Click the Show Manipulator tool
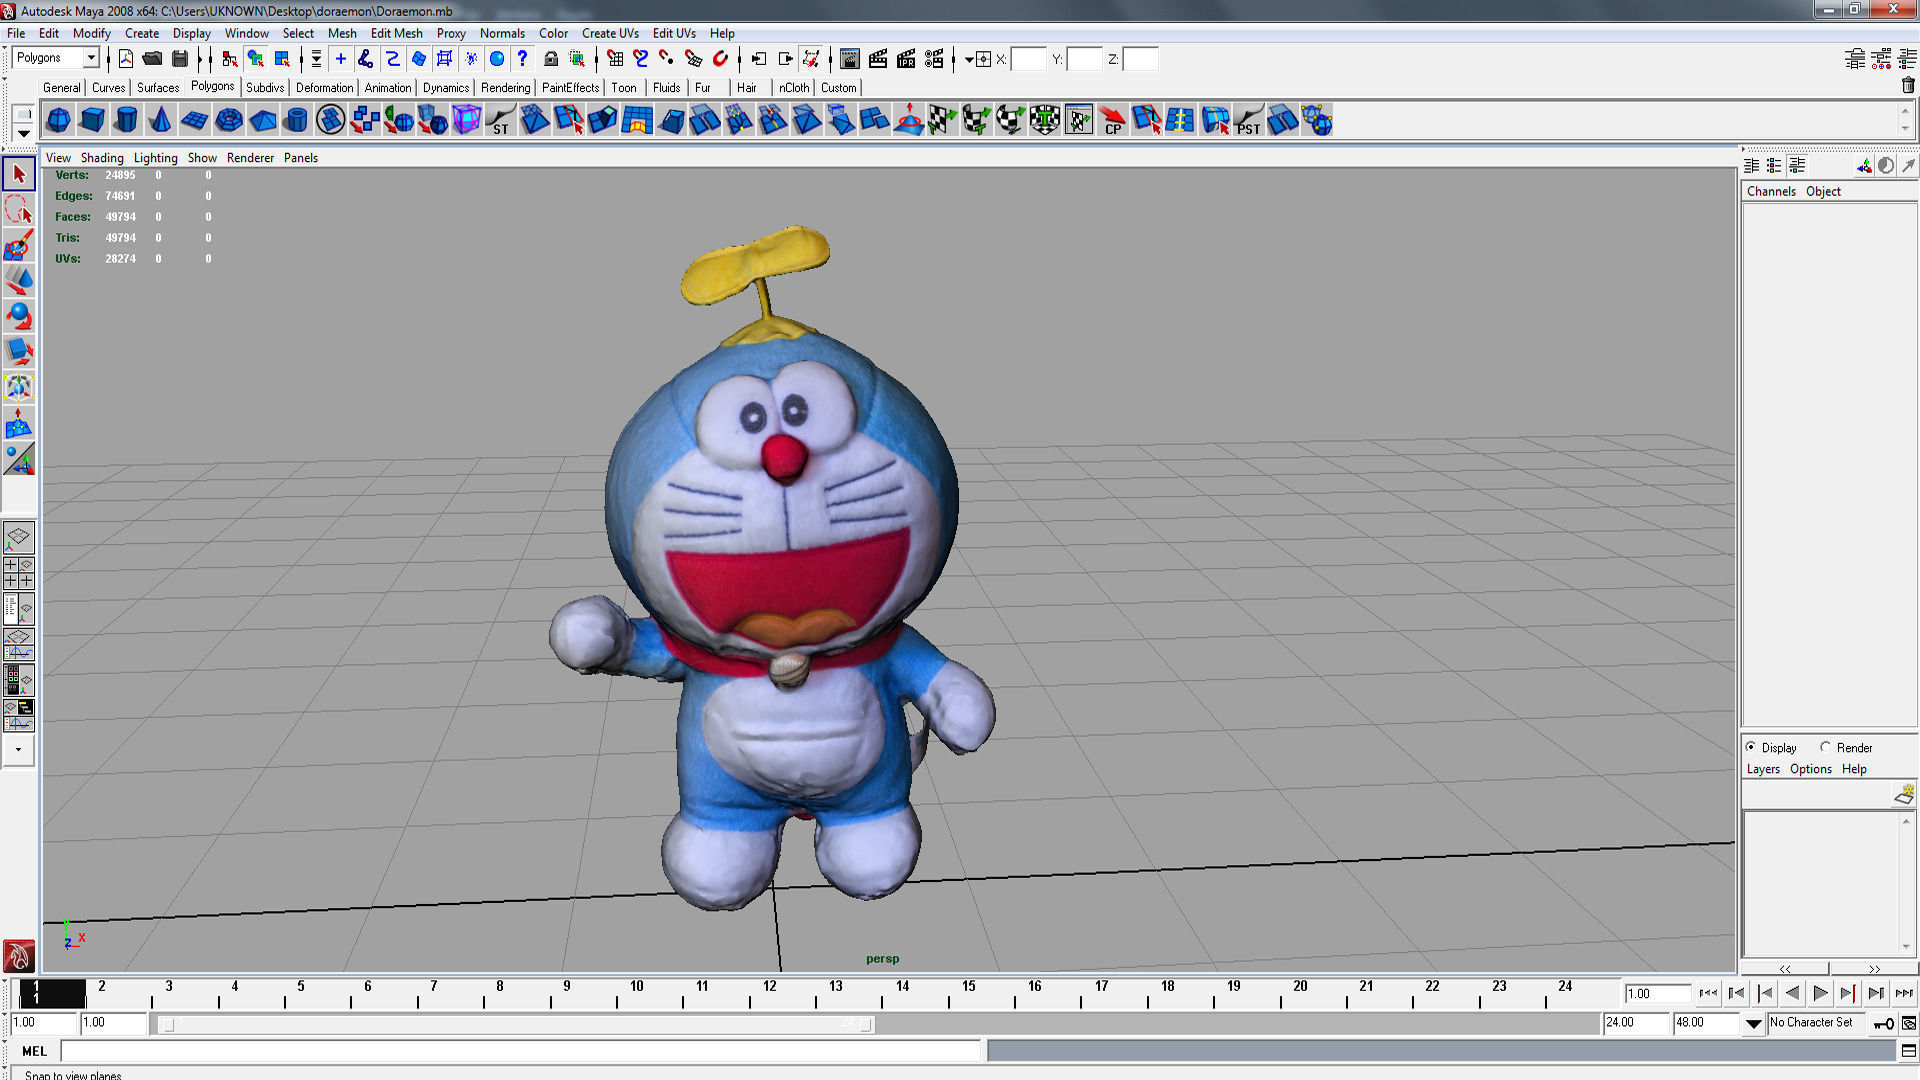 click(x=19, y=459)
